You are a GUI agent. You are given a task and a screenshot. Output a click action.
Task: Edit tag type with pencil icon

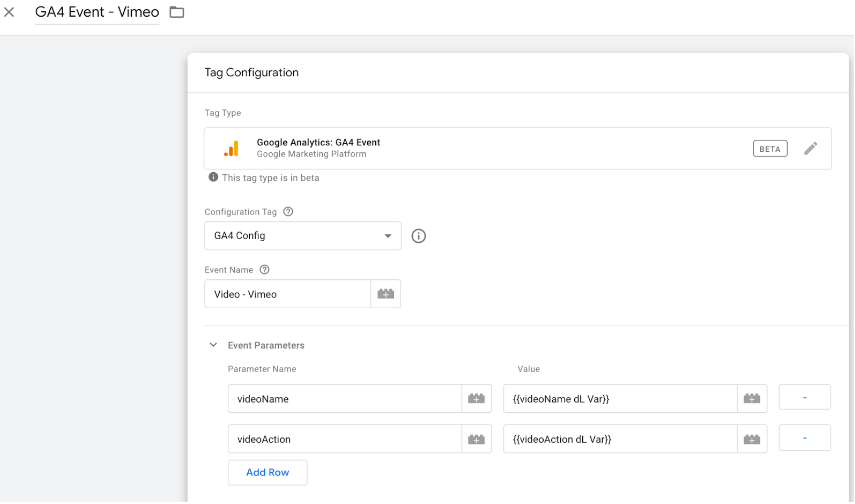click(x=810, y=148)
